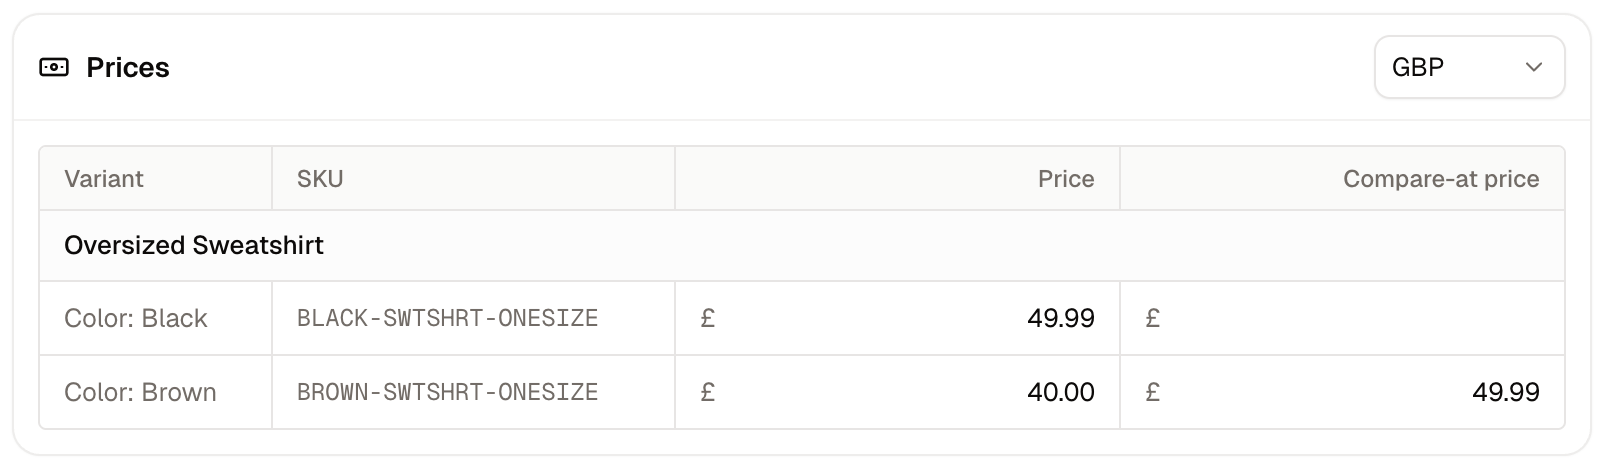Click pound symbol in Brown price field

click(708, 392)
